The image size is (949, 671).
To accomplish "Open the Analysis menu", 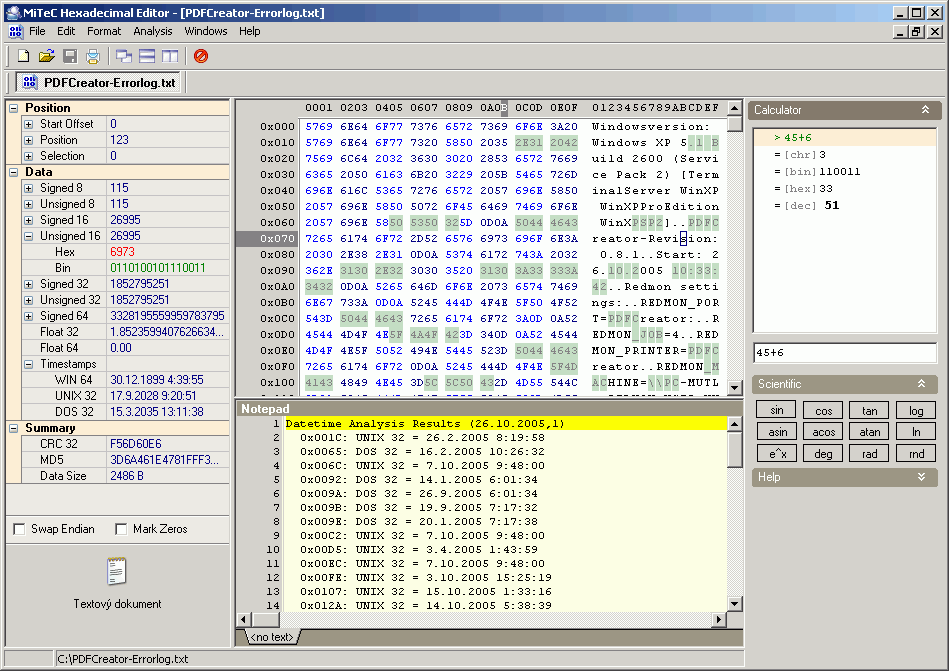I will [x=153, y=31].
